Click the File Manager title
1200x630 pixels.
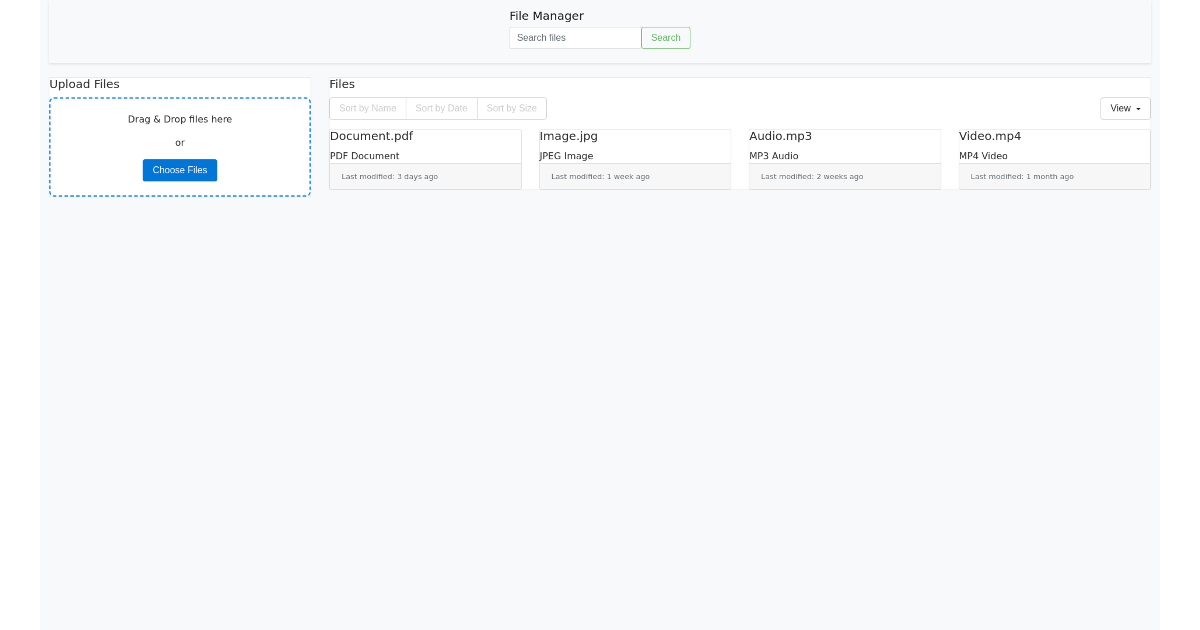[546, 16]
